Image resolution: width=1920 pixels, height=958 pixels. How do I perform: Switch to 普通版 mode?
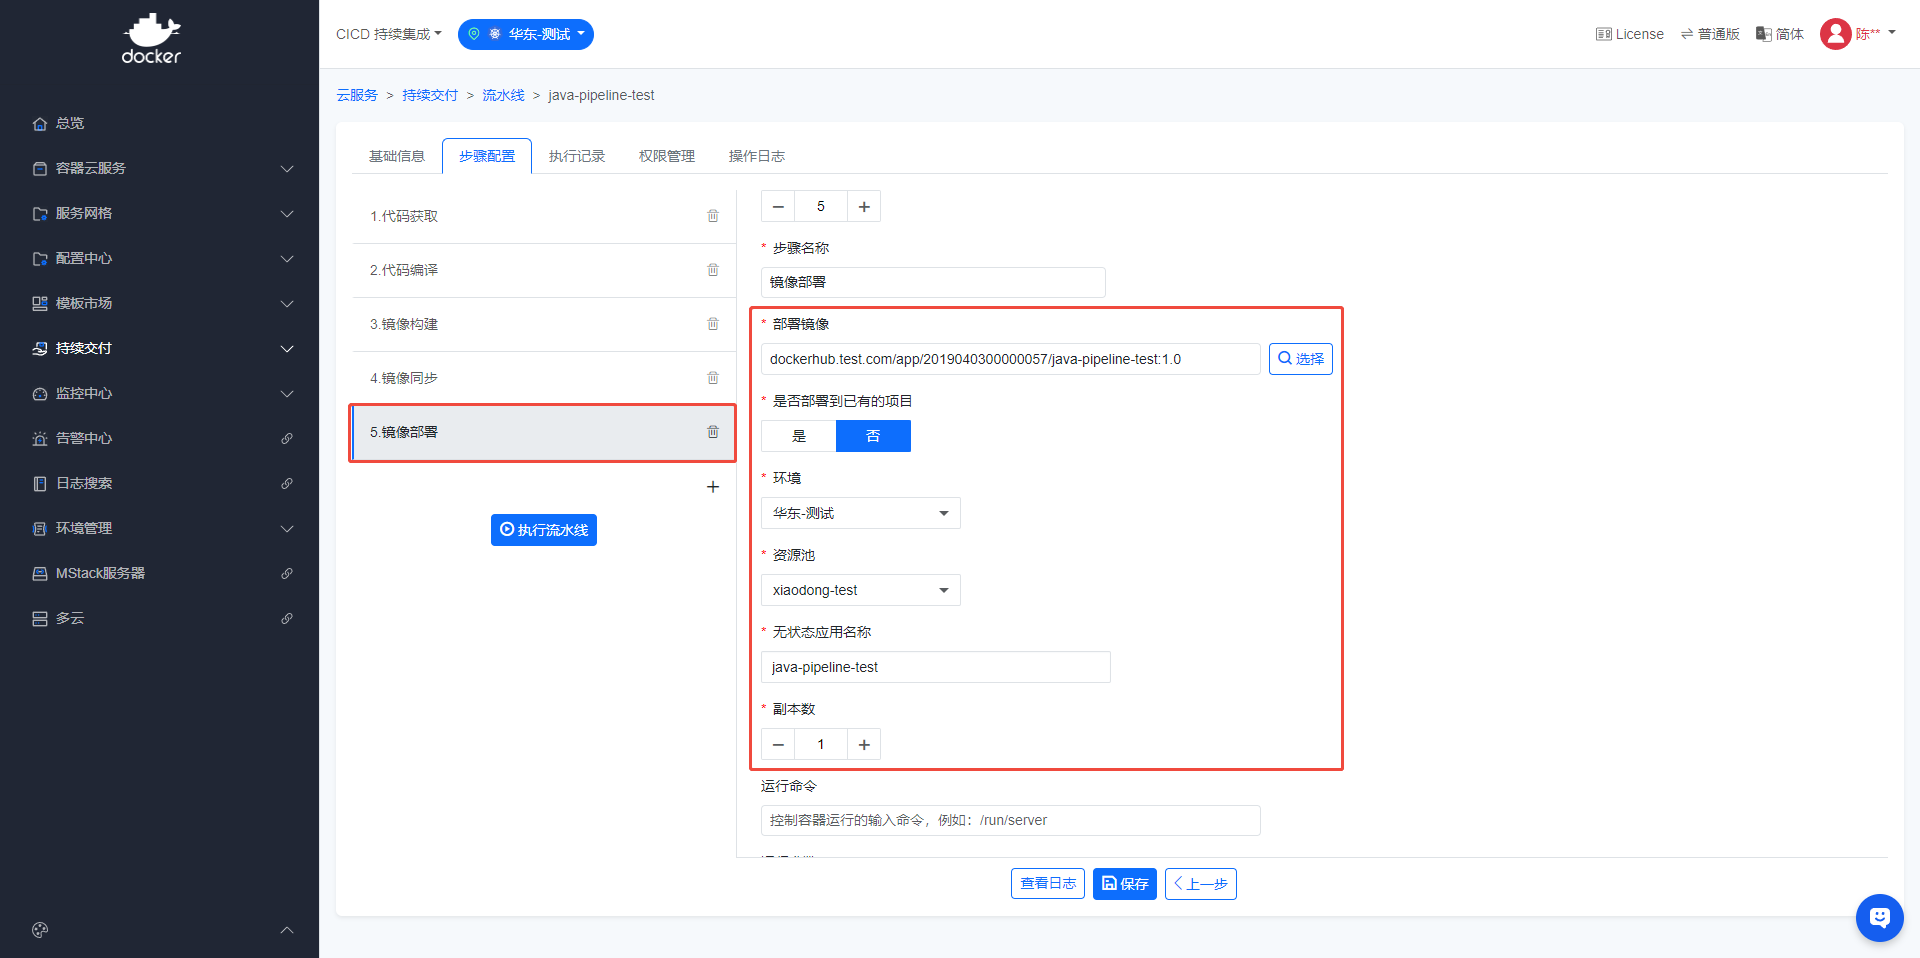coord(1710,34)
